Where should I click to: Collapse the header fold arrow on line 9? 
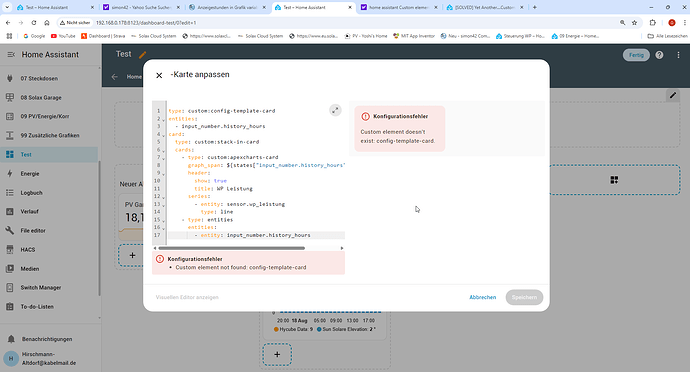164,174
